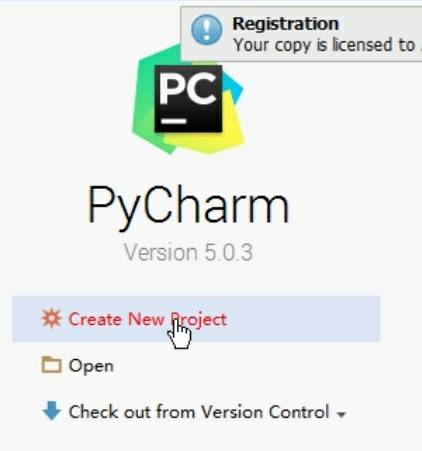Select the Create New Project text
The image size is (422, 451).
(x=147, y=319)
